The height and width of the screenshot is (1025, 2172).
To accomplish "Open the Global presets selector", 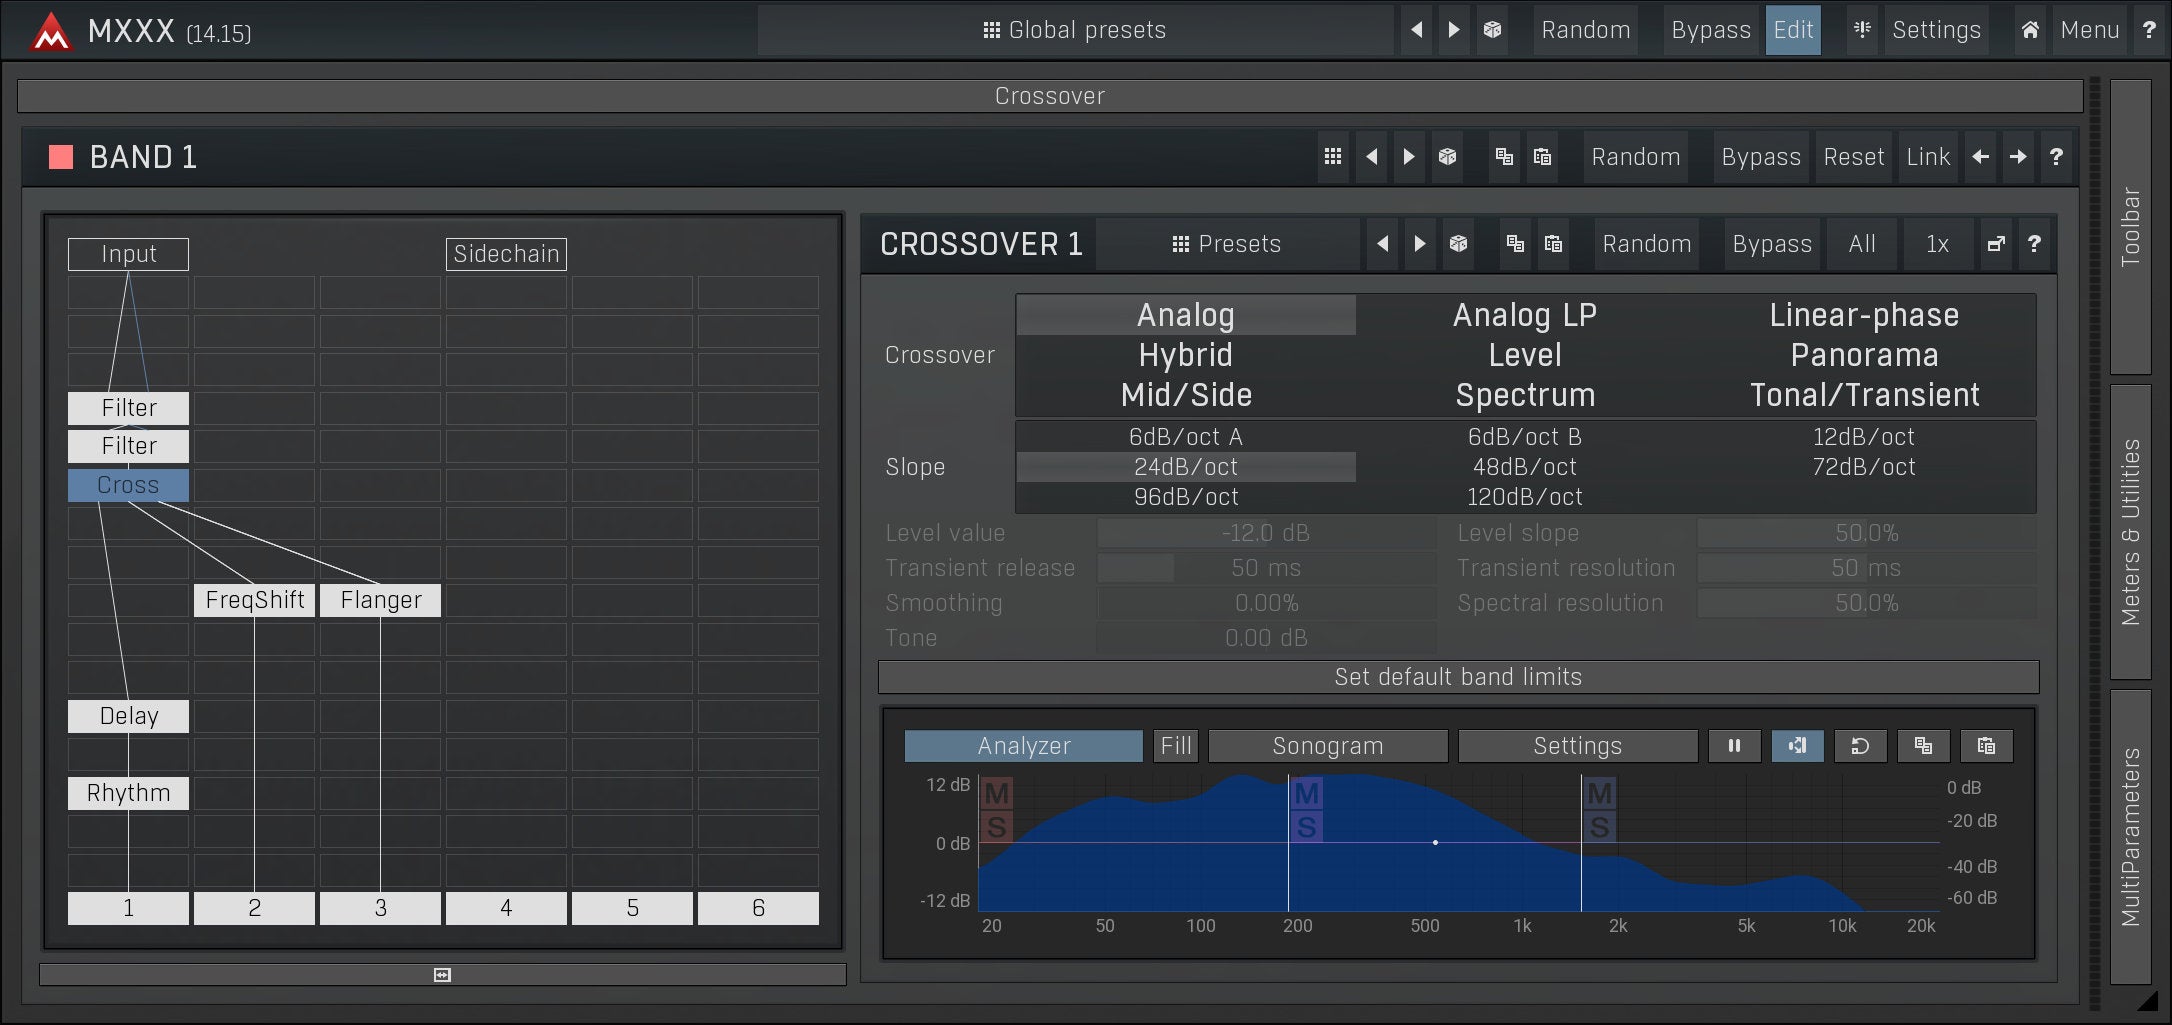I will [1075, 30].
